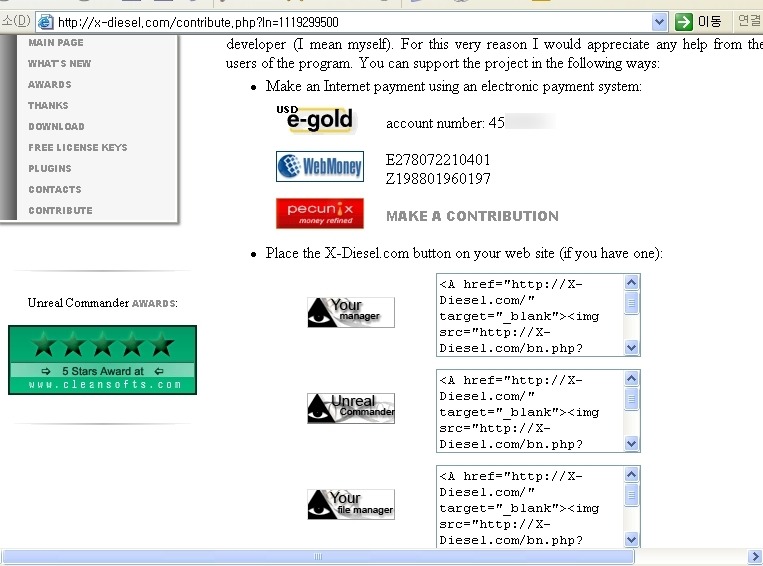Open the MAIN PAGE menu item
763x566 pixels.
coord(56,43)
